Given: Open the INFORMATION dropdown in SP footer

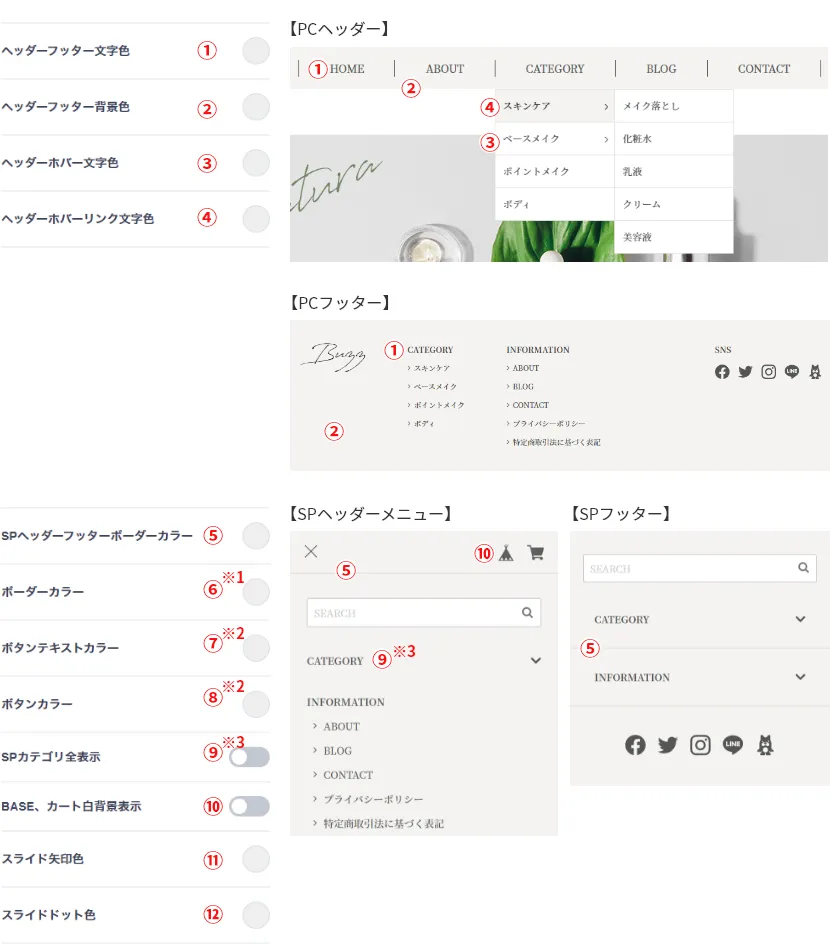Looking at the screenshot, I should [800, 677].
